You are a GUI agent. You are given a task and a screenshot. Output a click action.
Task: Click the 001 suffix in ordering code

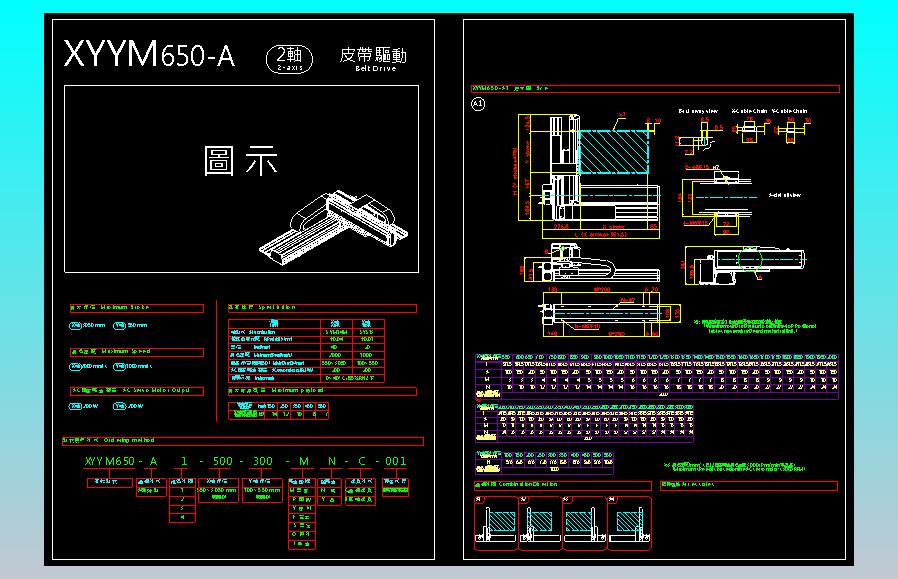click(x=396, y=461)
